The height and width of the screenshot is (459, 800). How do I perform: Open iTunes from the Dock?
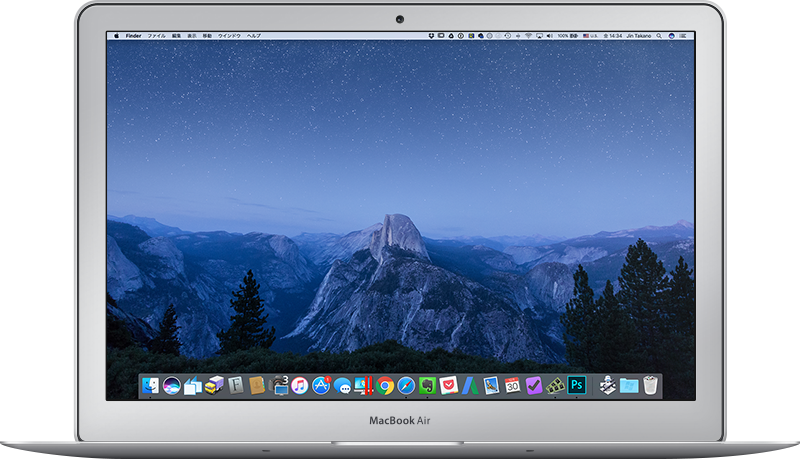click(299, 386)
